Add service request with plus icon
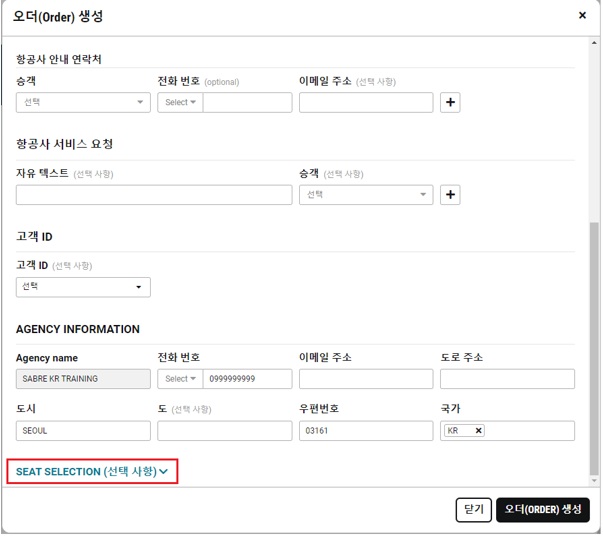Viewport: 603px width, 537px height. pyautogui.click(x=450, y=195)
